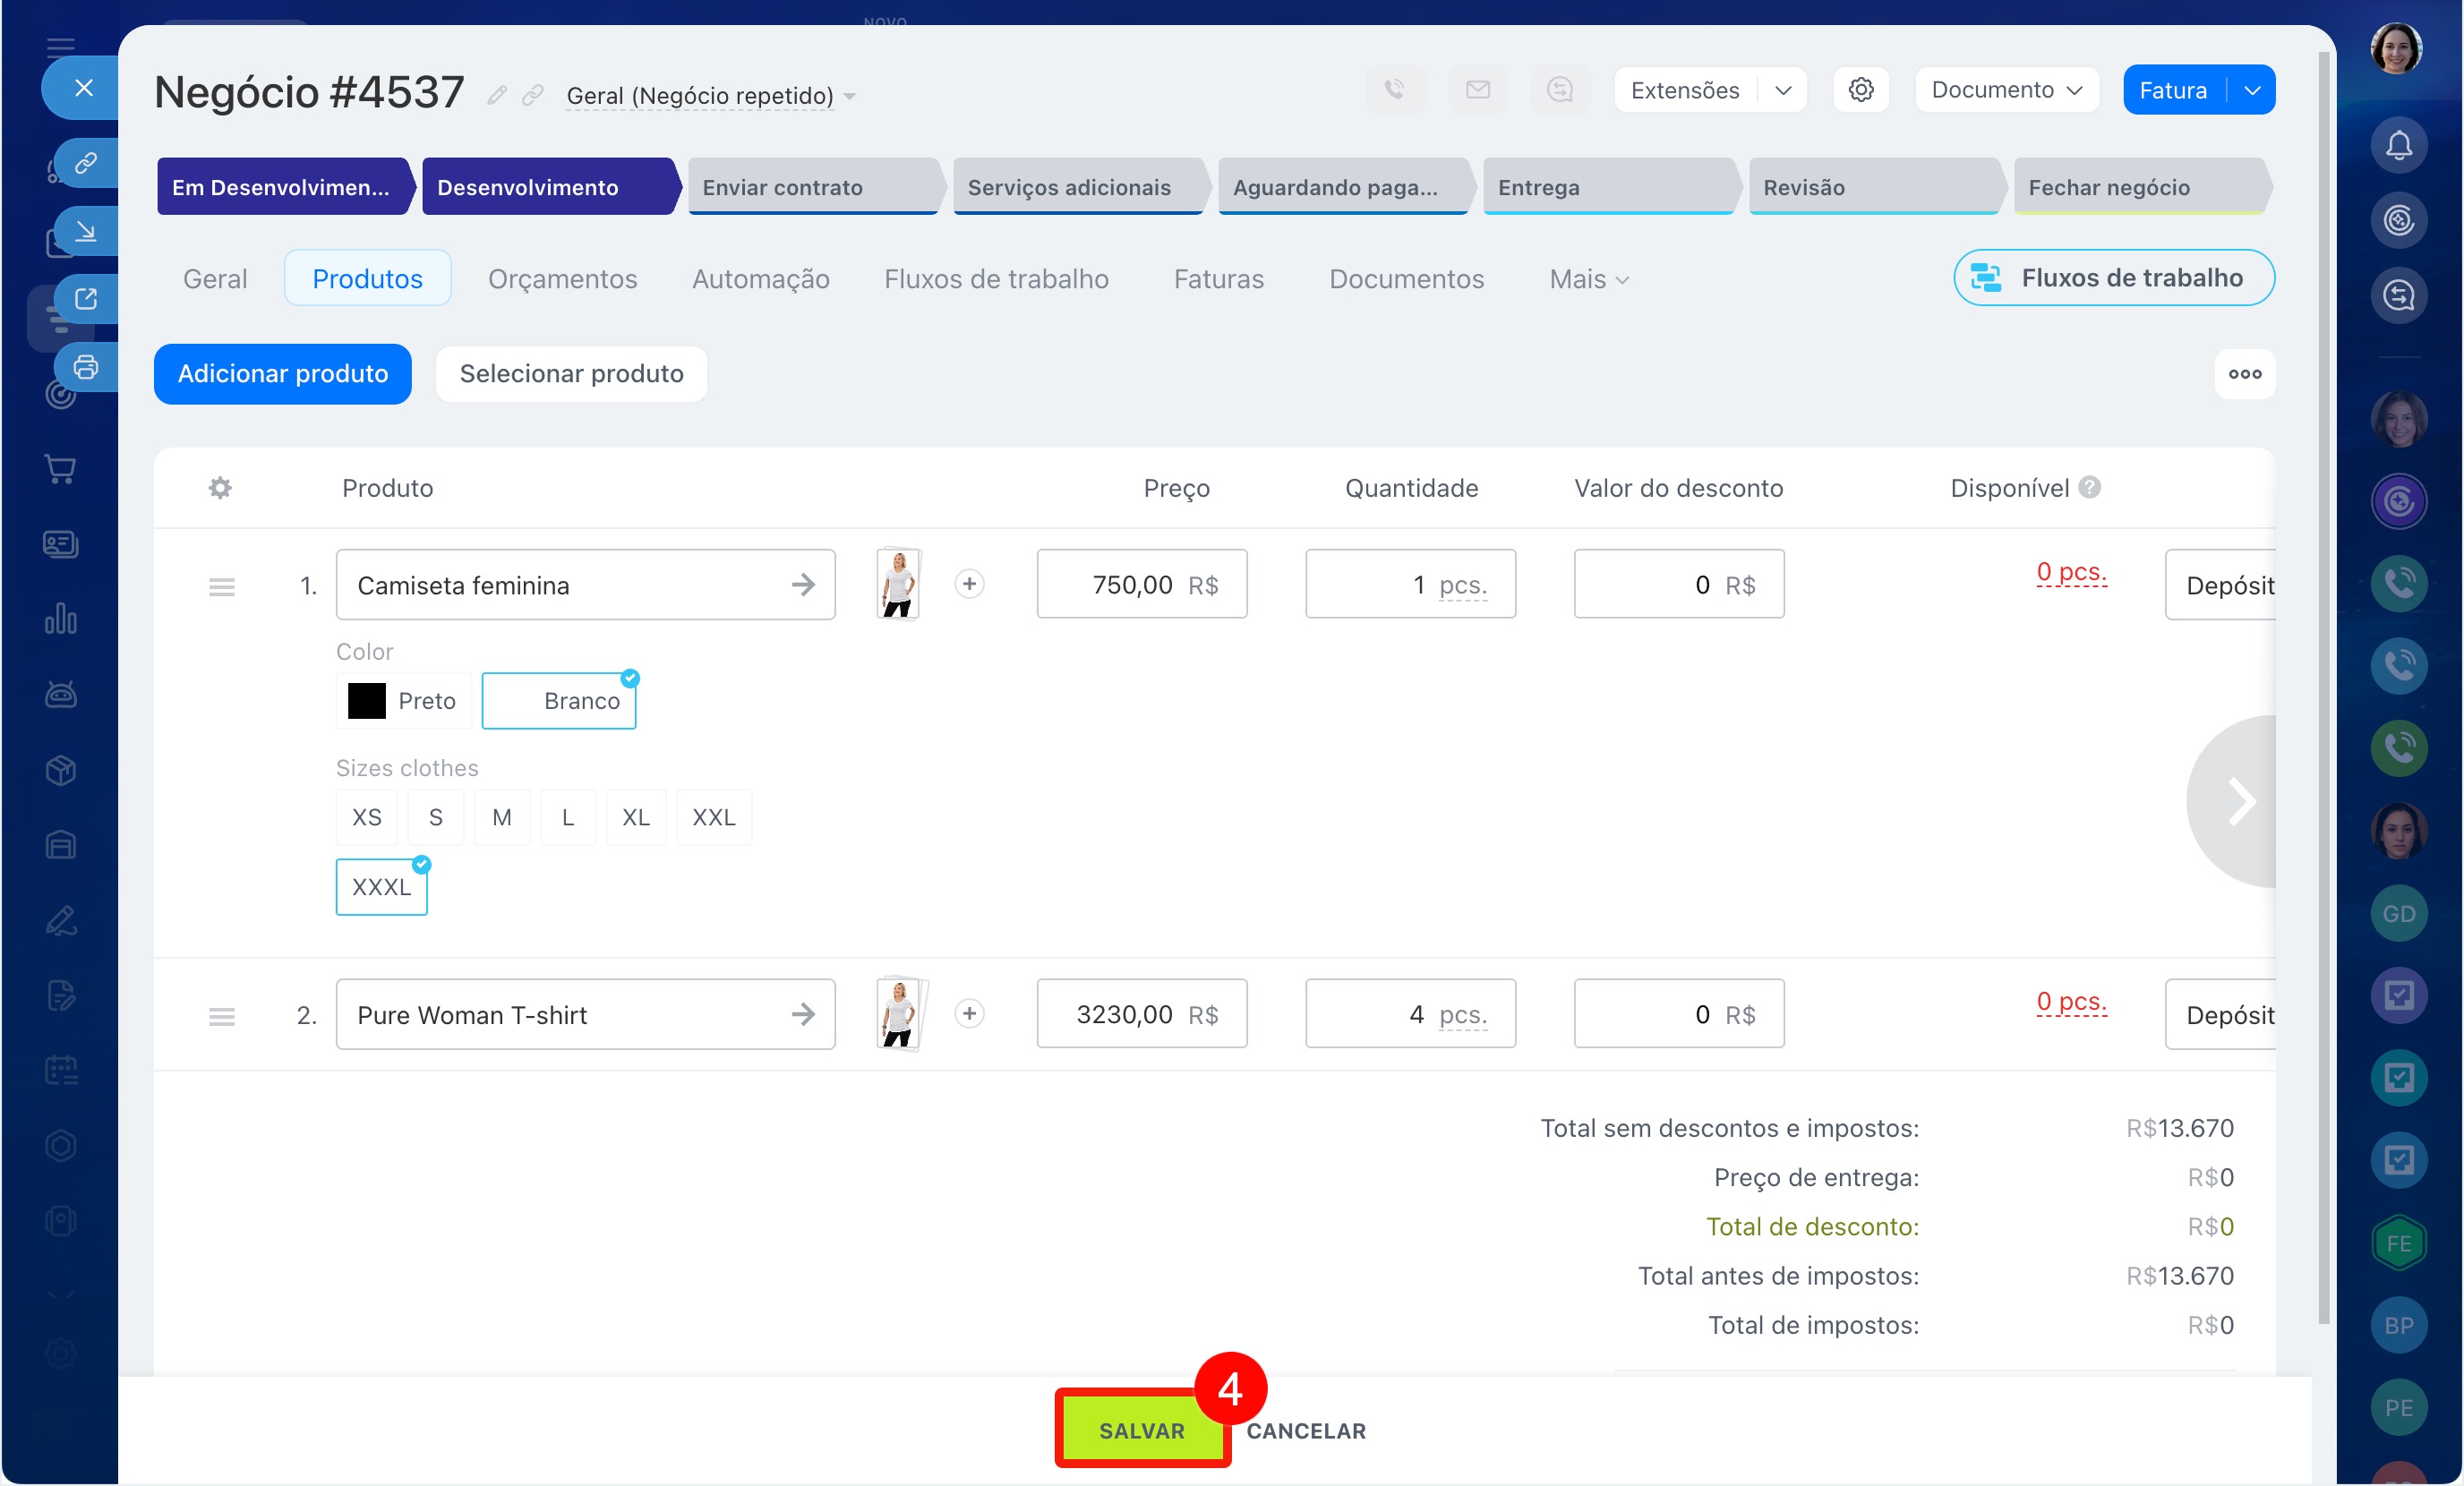This screenshot has height=1486, width=2464.
Task: Click the phone call icon in header
Action: tap(1394, 90)
